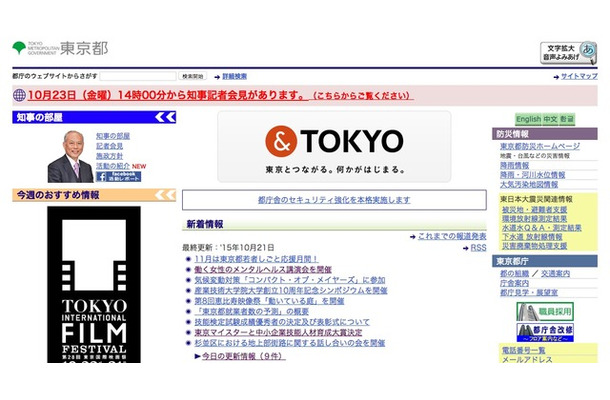Collapse the 今週のおすすめ情報 panel with the double-arrow icon
Image resolution: width=610 pixels, height=400 pixels.
[165, 195]
